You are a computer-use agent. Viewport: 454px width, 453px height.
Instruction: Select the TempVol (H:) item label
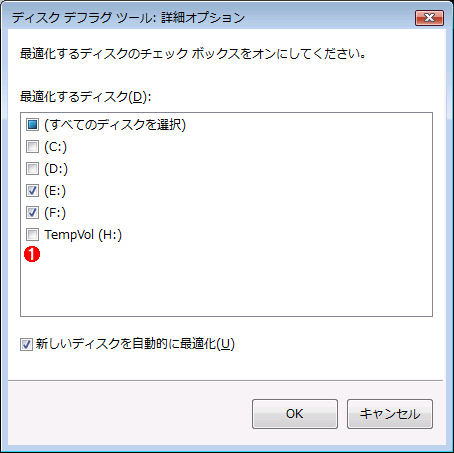tap(83, 235)
